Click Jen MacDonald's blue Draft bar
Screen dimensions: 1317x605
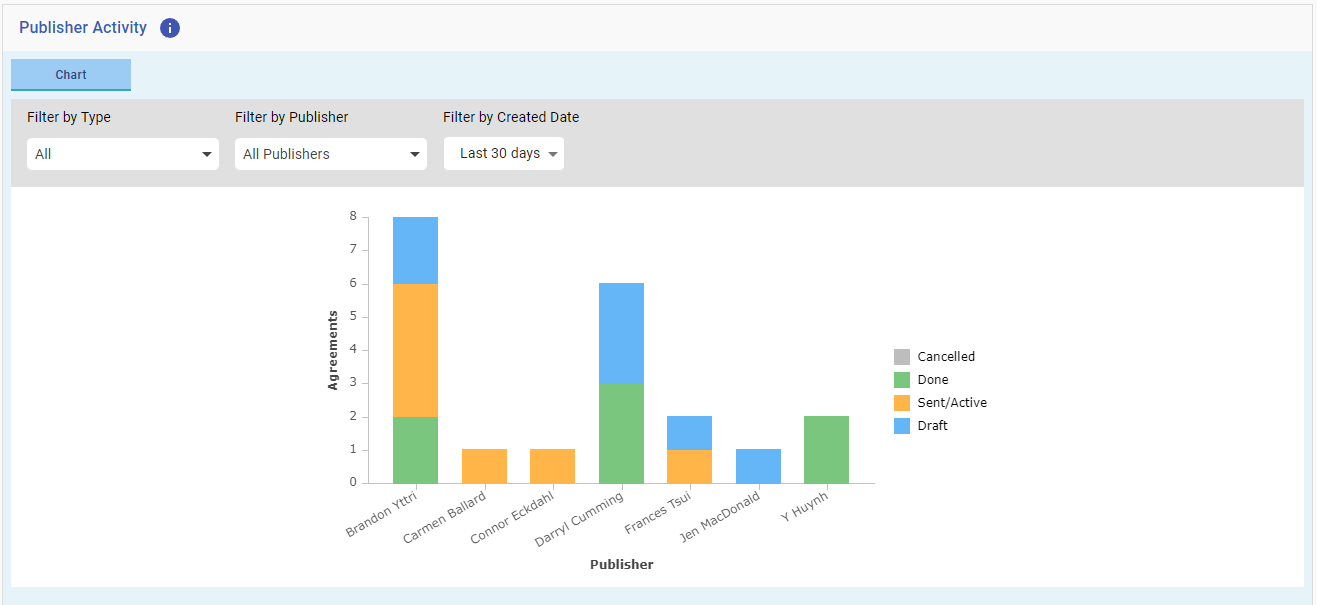758,466
